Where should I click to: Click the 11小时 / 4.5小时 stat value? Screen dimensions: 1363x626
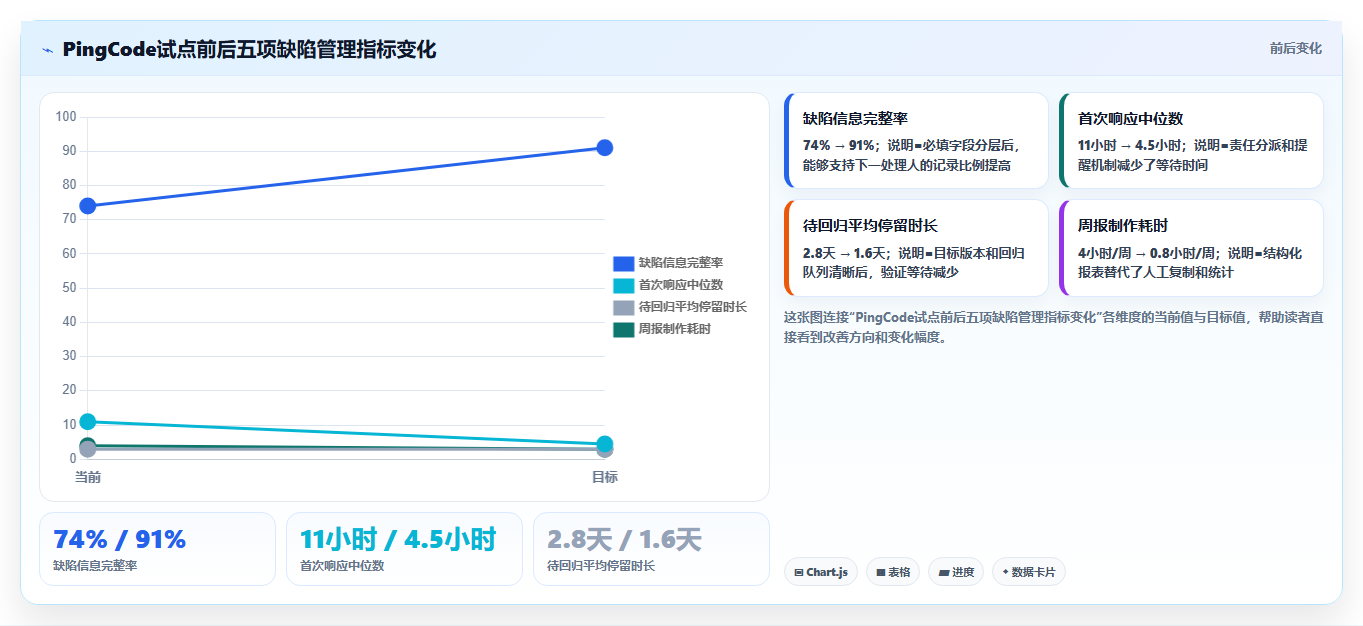[x=398, y=539]
